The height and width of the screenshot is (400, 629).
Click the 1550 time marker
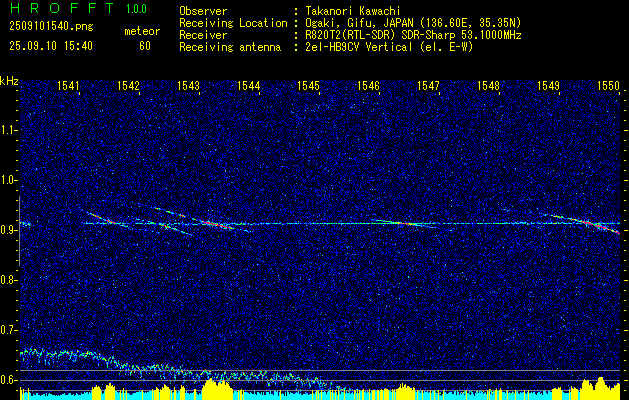pyautogui.click(x=609, y=85)
